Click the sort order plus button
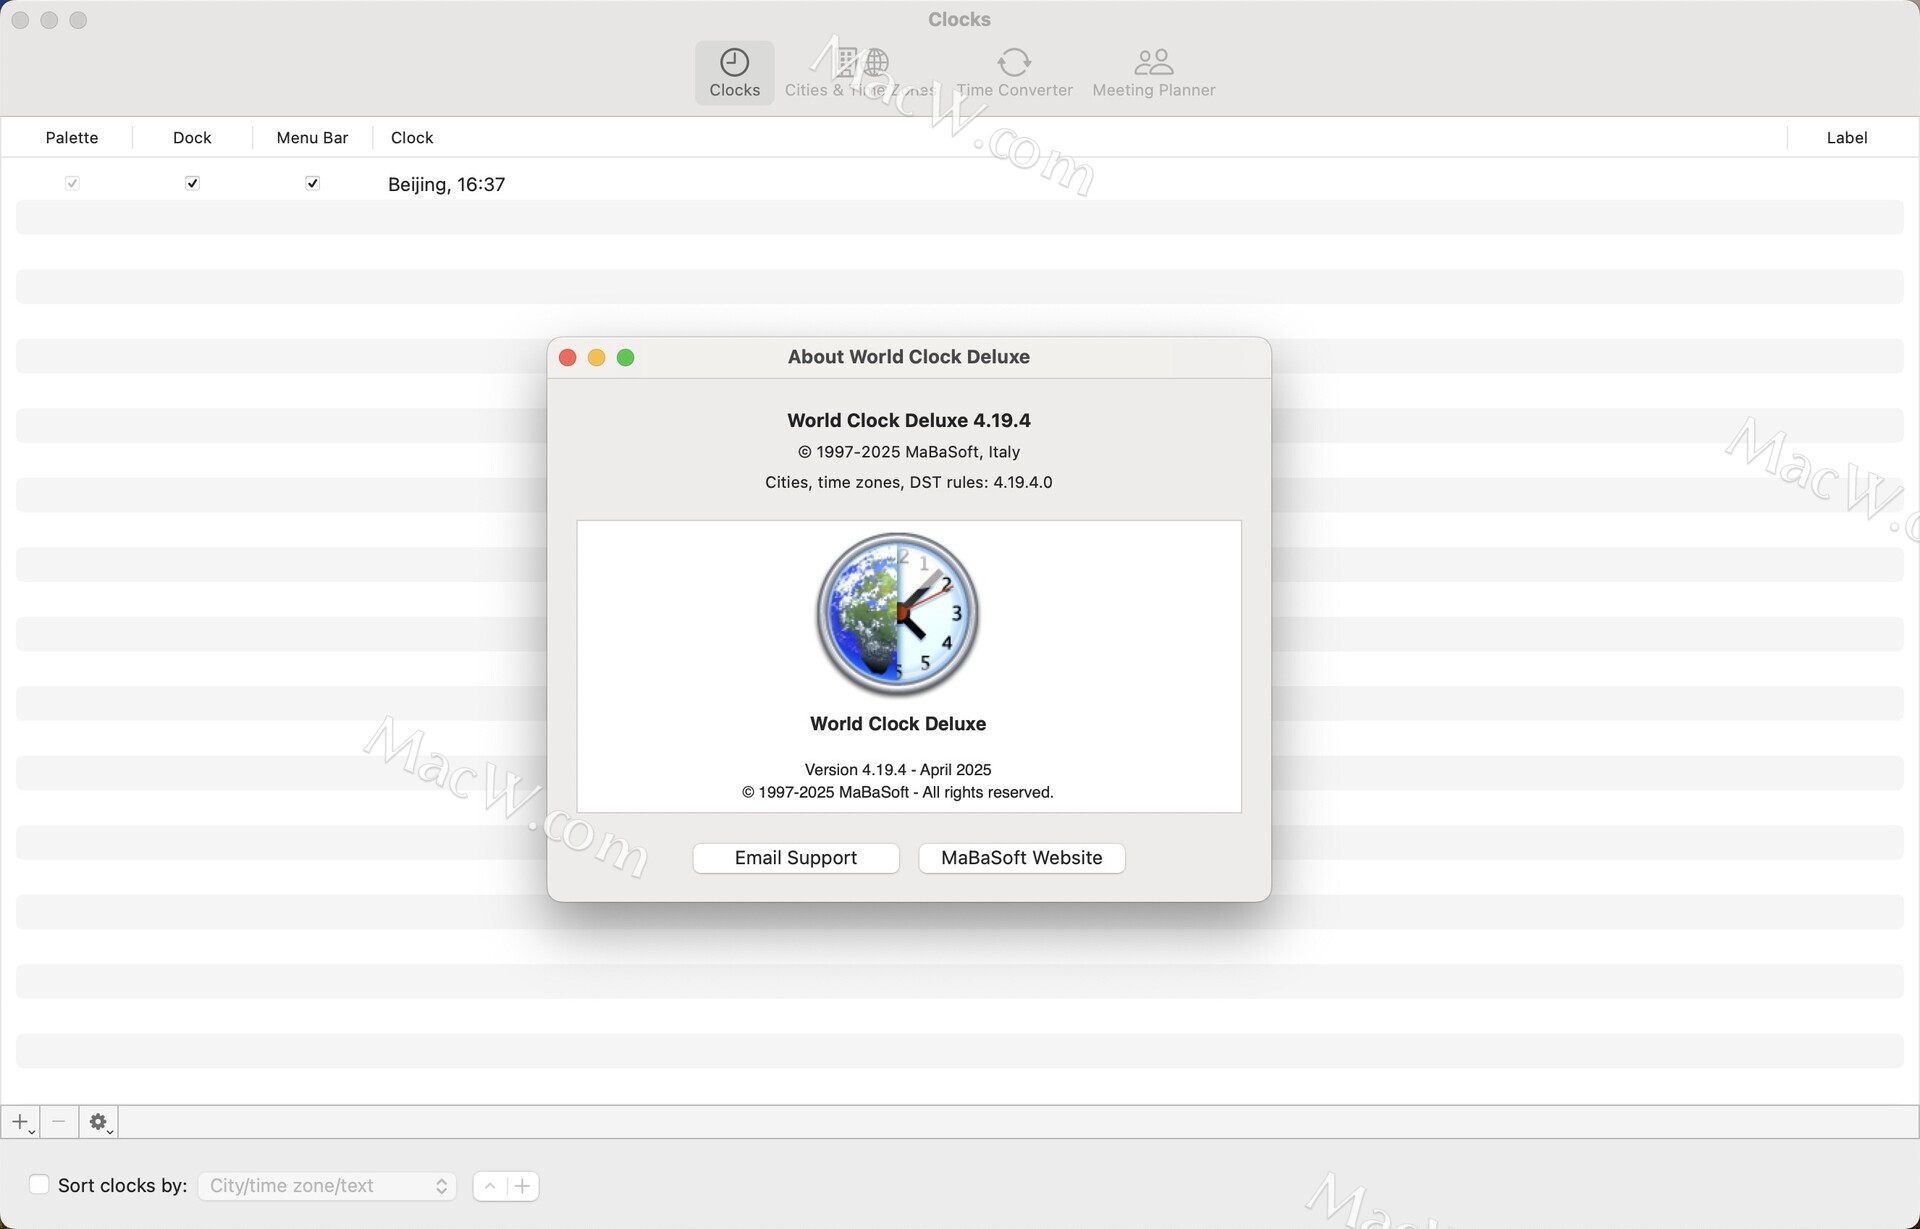 click(522, 1186)
